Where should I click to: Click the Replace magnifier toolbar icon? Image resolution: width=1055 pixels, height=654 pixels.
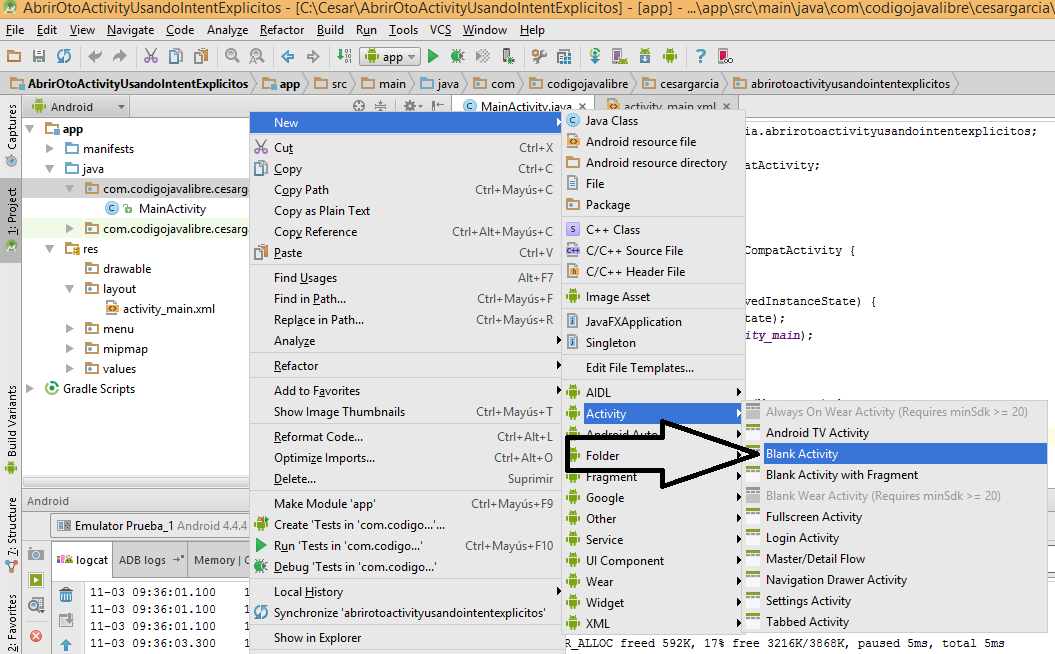pos(256,57)
